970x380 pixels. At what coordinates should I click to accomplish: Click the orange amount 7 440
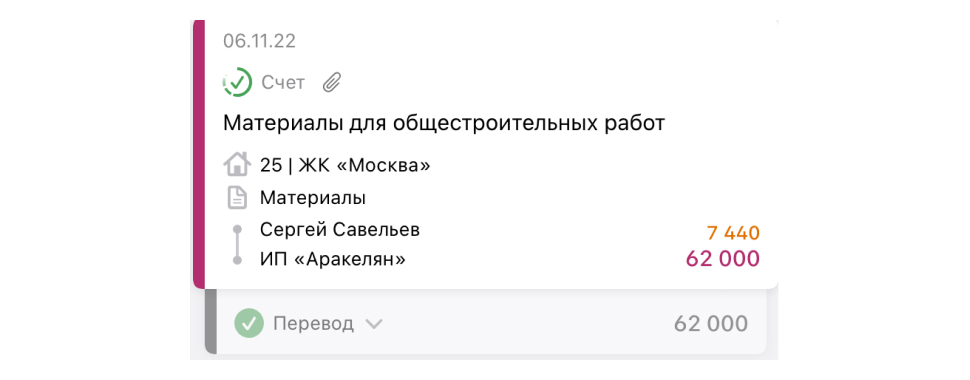733,233
